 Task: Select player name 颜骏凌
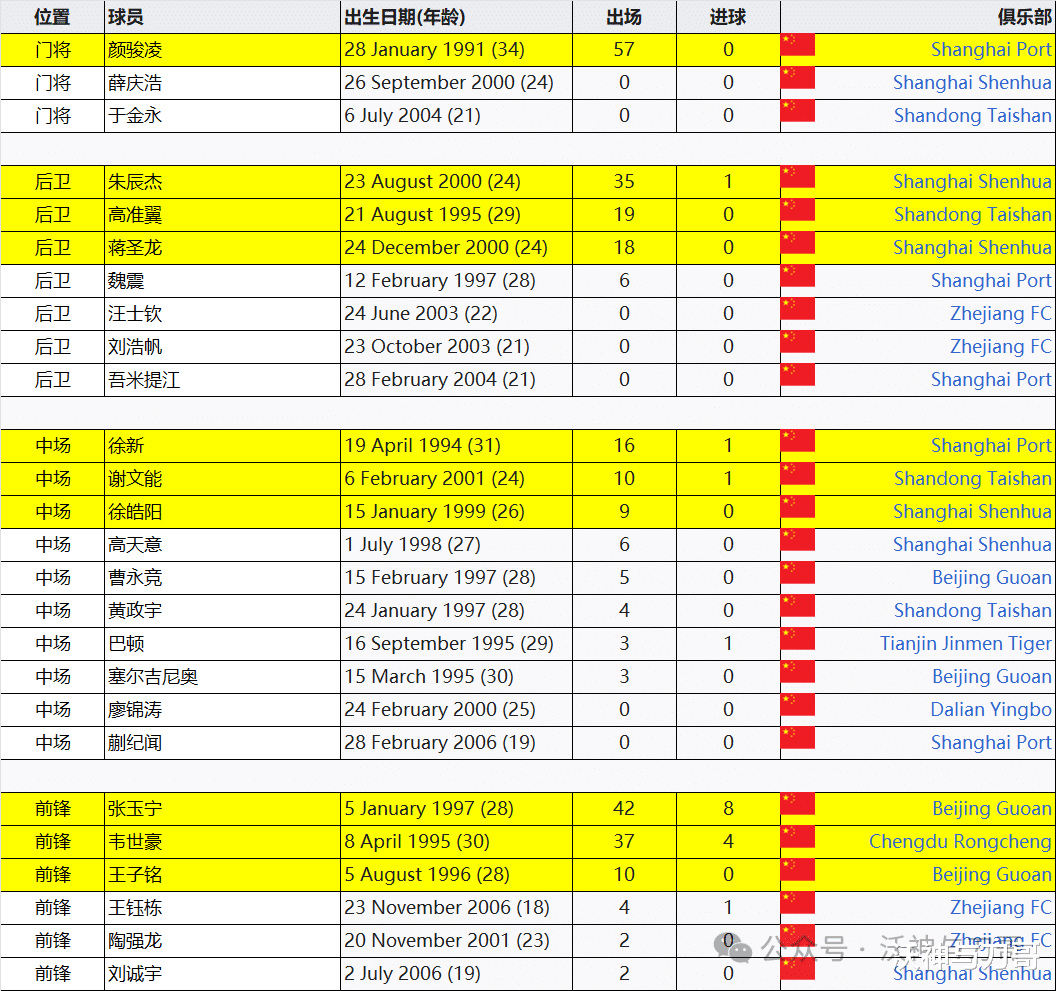(135, 50)
